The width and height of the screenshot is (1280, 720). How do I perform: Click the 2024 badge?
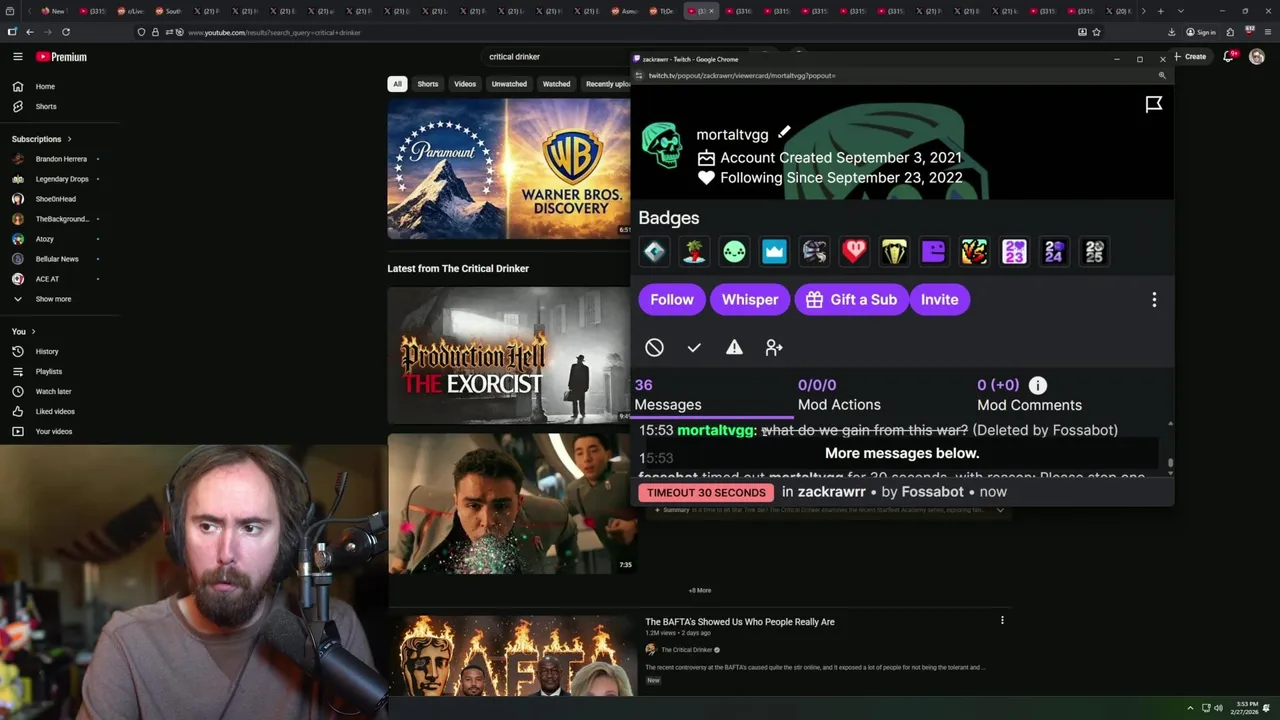(1054, 252)
